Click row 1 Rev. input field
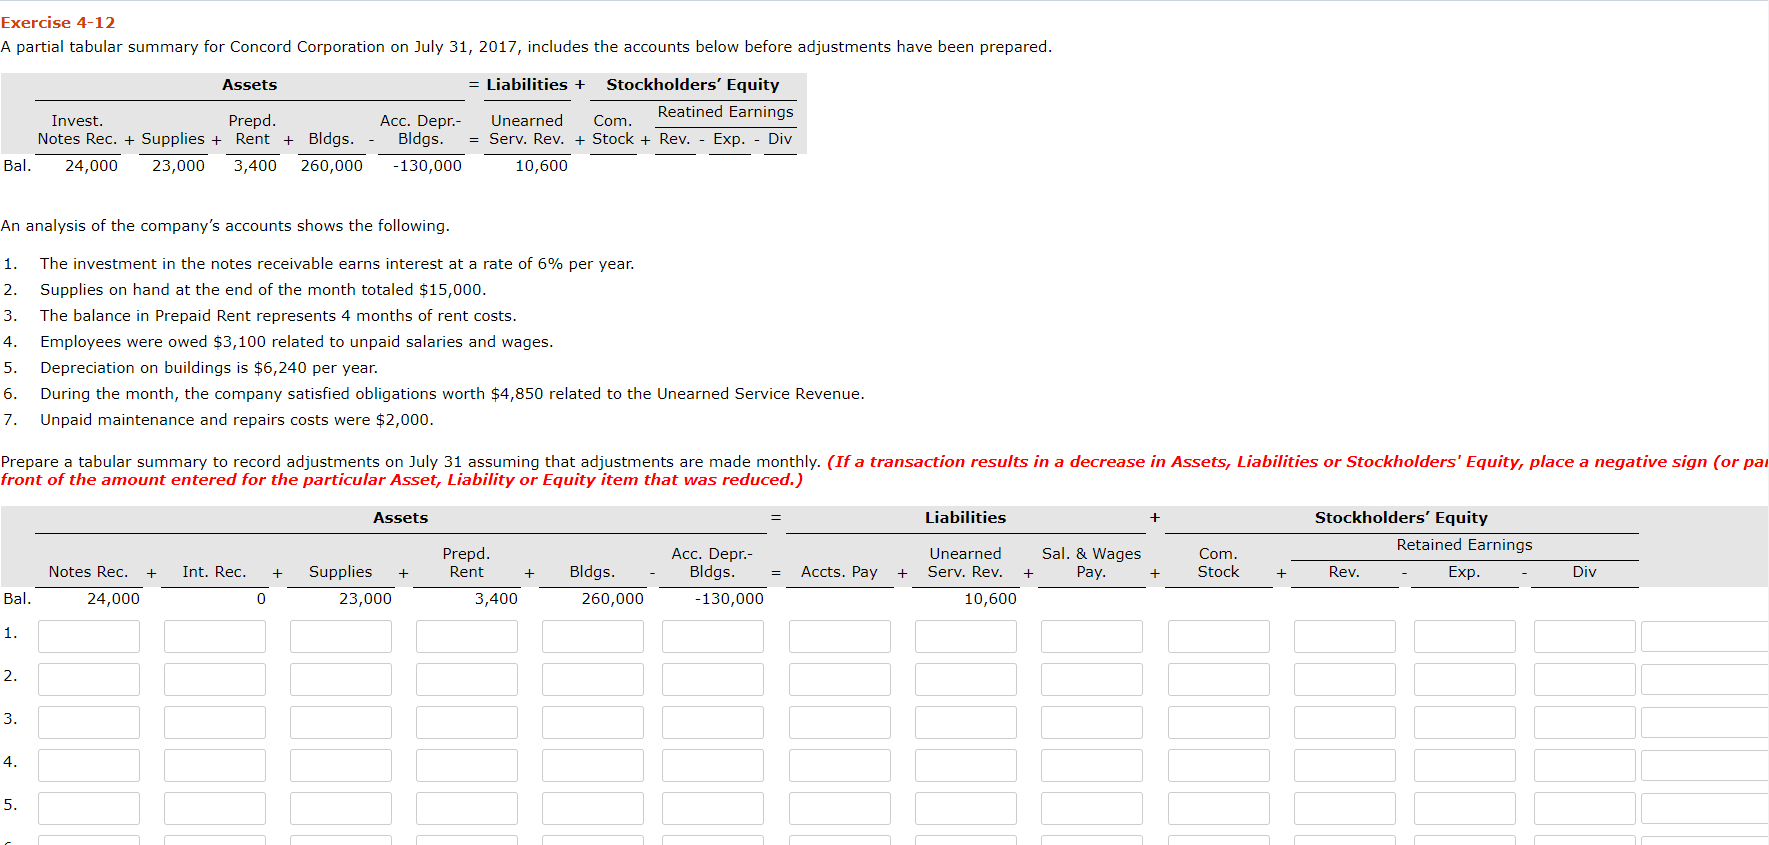Screen dimensions: 1769x845 click(x=1345, y=636)
